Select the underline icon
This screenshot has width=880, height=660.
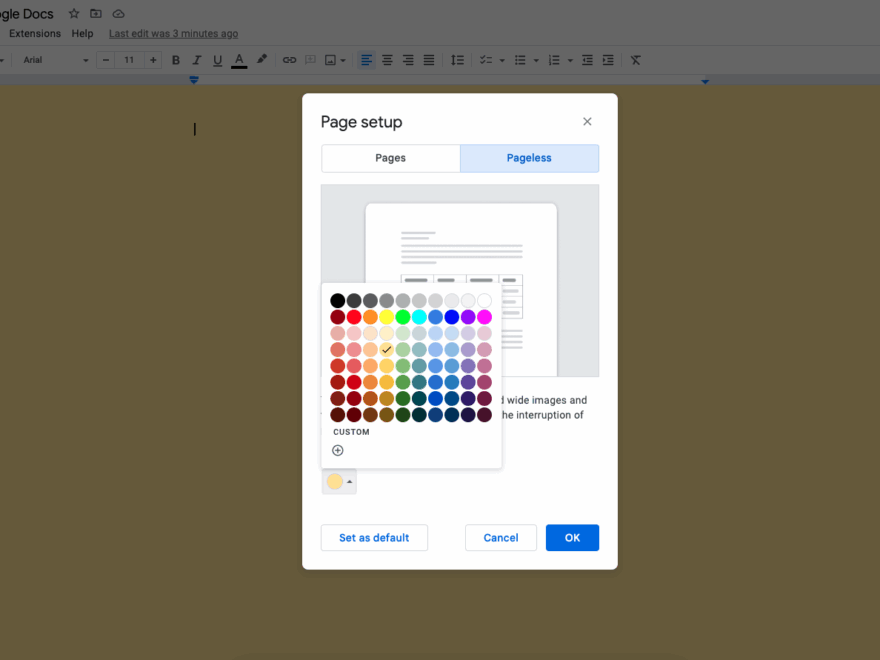(x=217, y=60)
